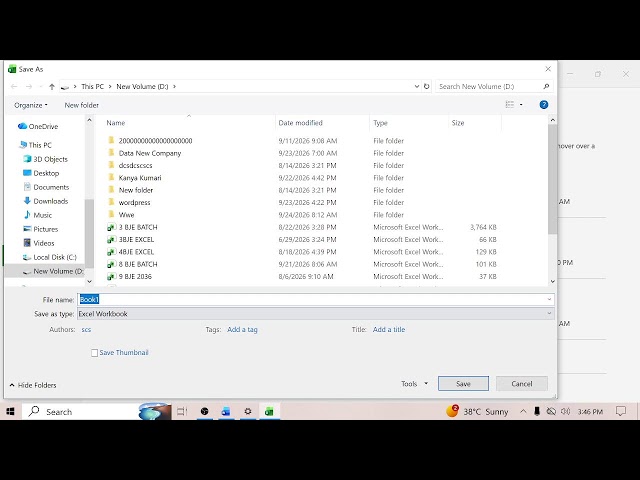Sort by Type column header

coord(380,123)
